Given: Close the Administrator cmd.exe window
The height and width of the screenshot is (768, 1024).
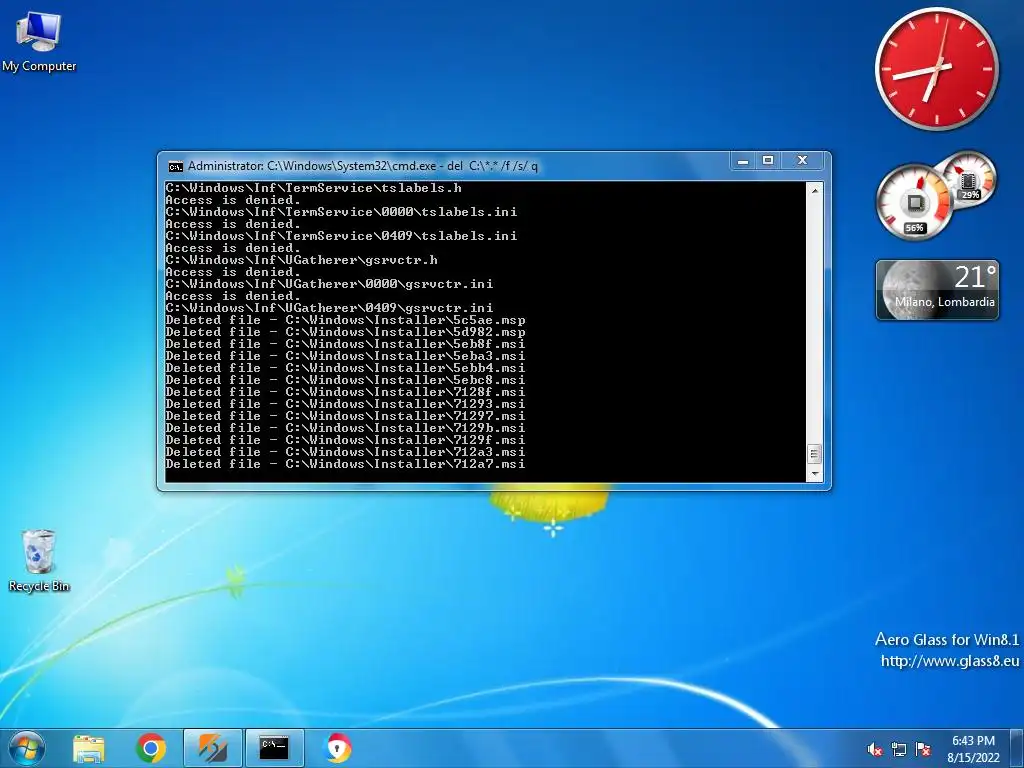Looking at the screenshot, I should coord(803,161).
